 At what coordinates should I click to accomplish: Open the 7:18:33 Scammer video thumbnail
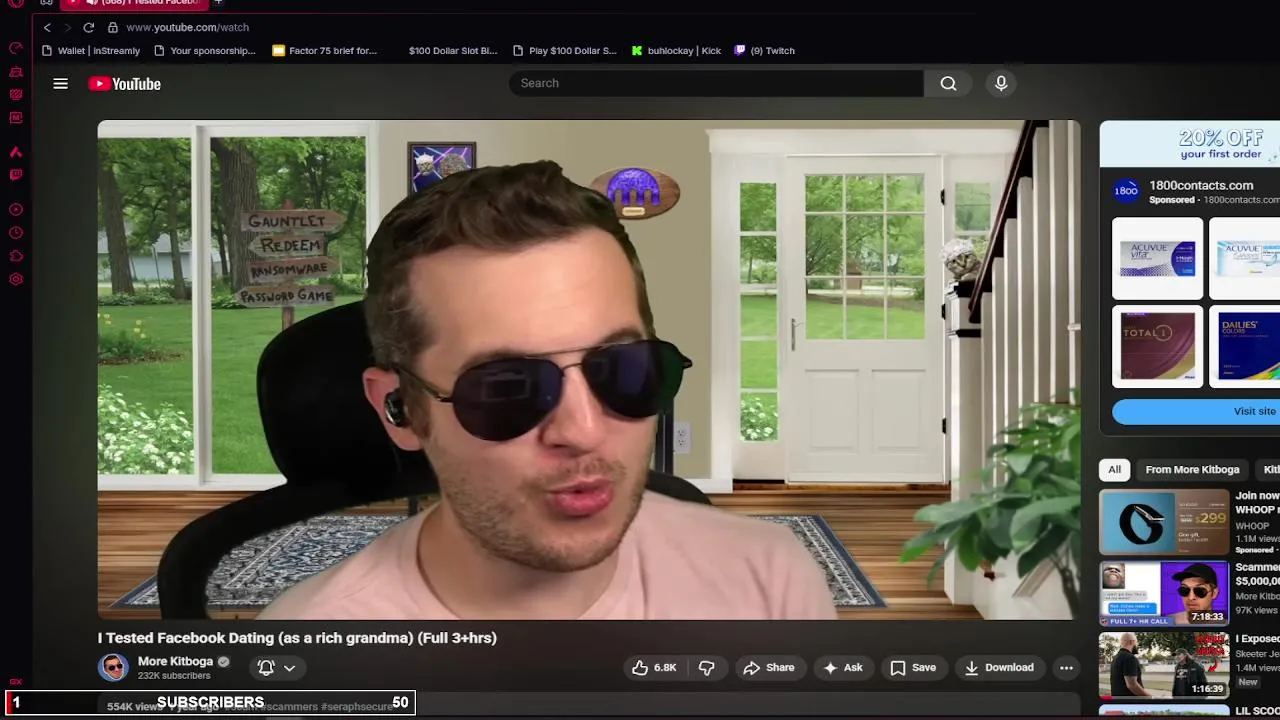click(1164, 594)
